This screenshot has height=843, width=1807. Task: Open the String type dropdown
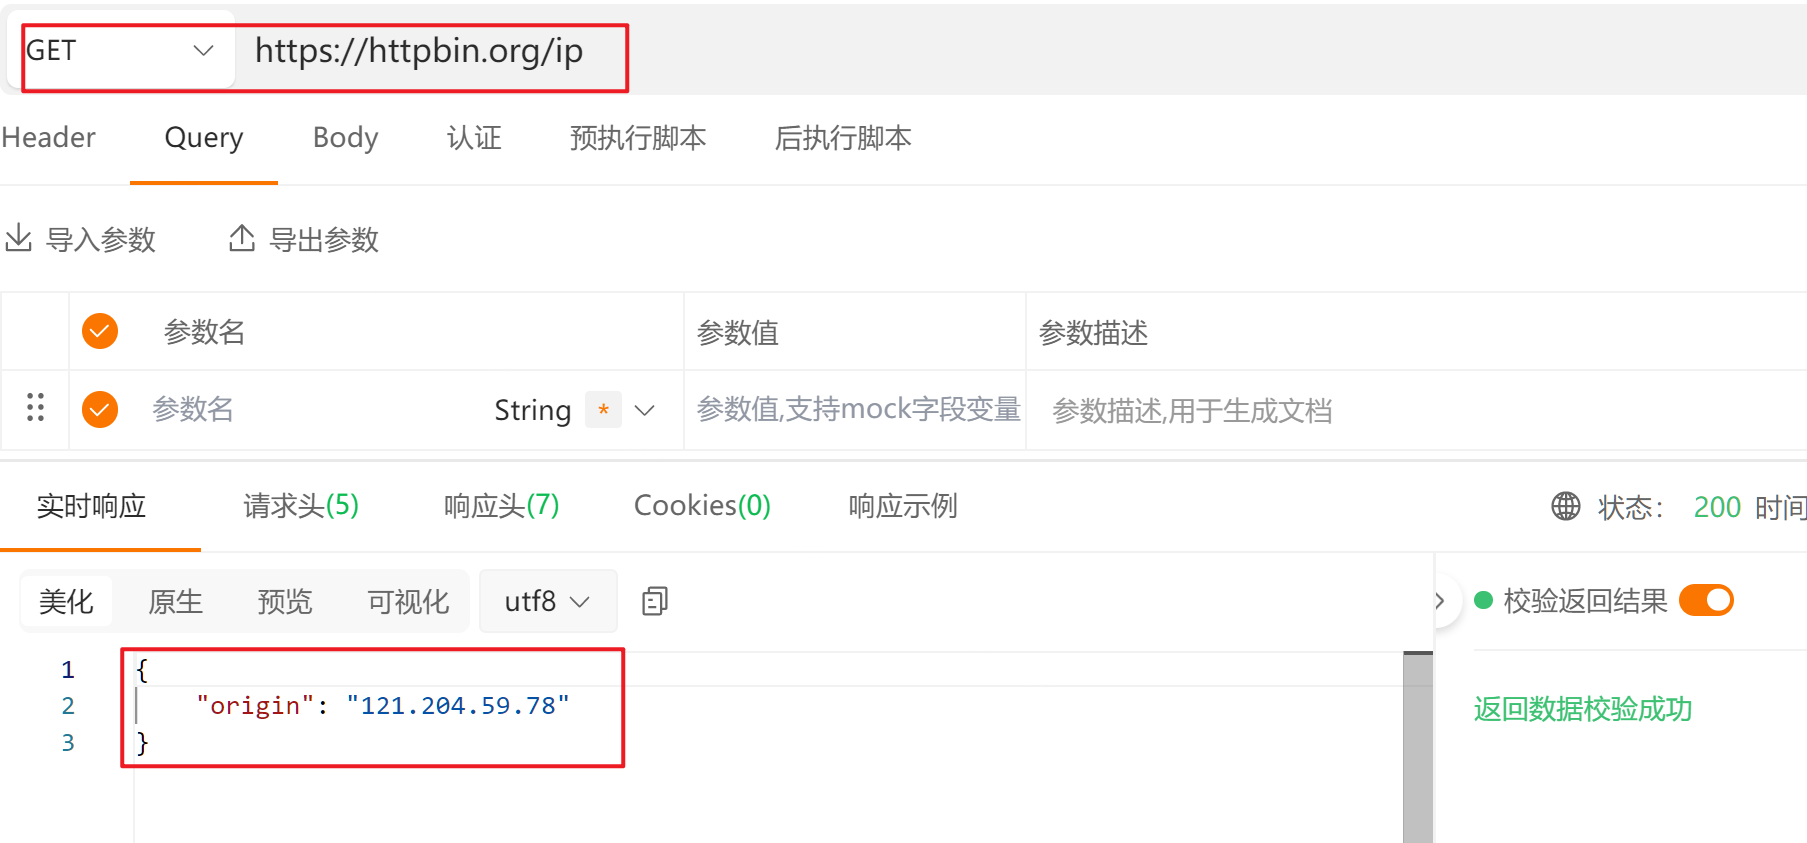(645, 410)
